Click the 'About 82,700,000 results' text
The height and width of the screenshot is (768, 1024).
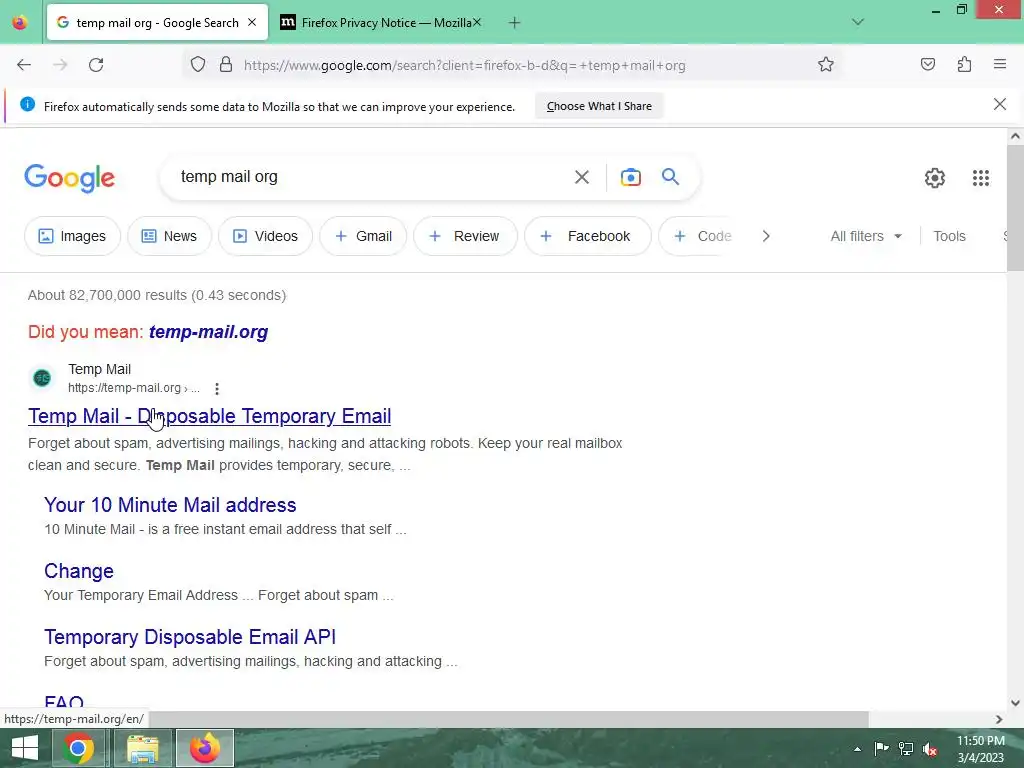(x=157, y=295)
